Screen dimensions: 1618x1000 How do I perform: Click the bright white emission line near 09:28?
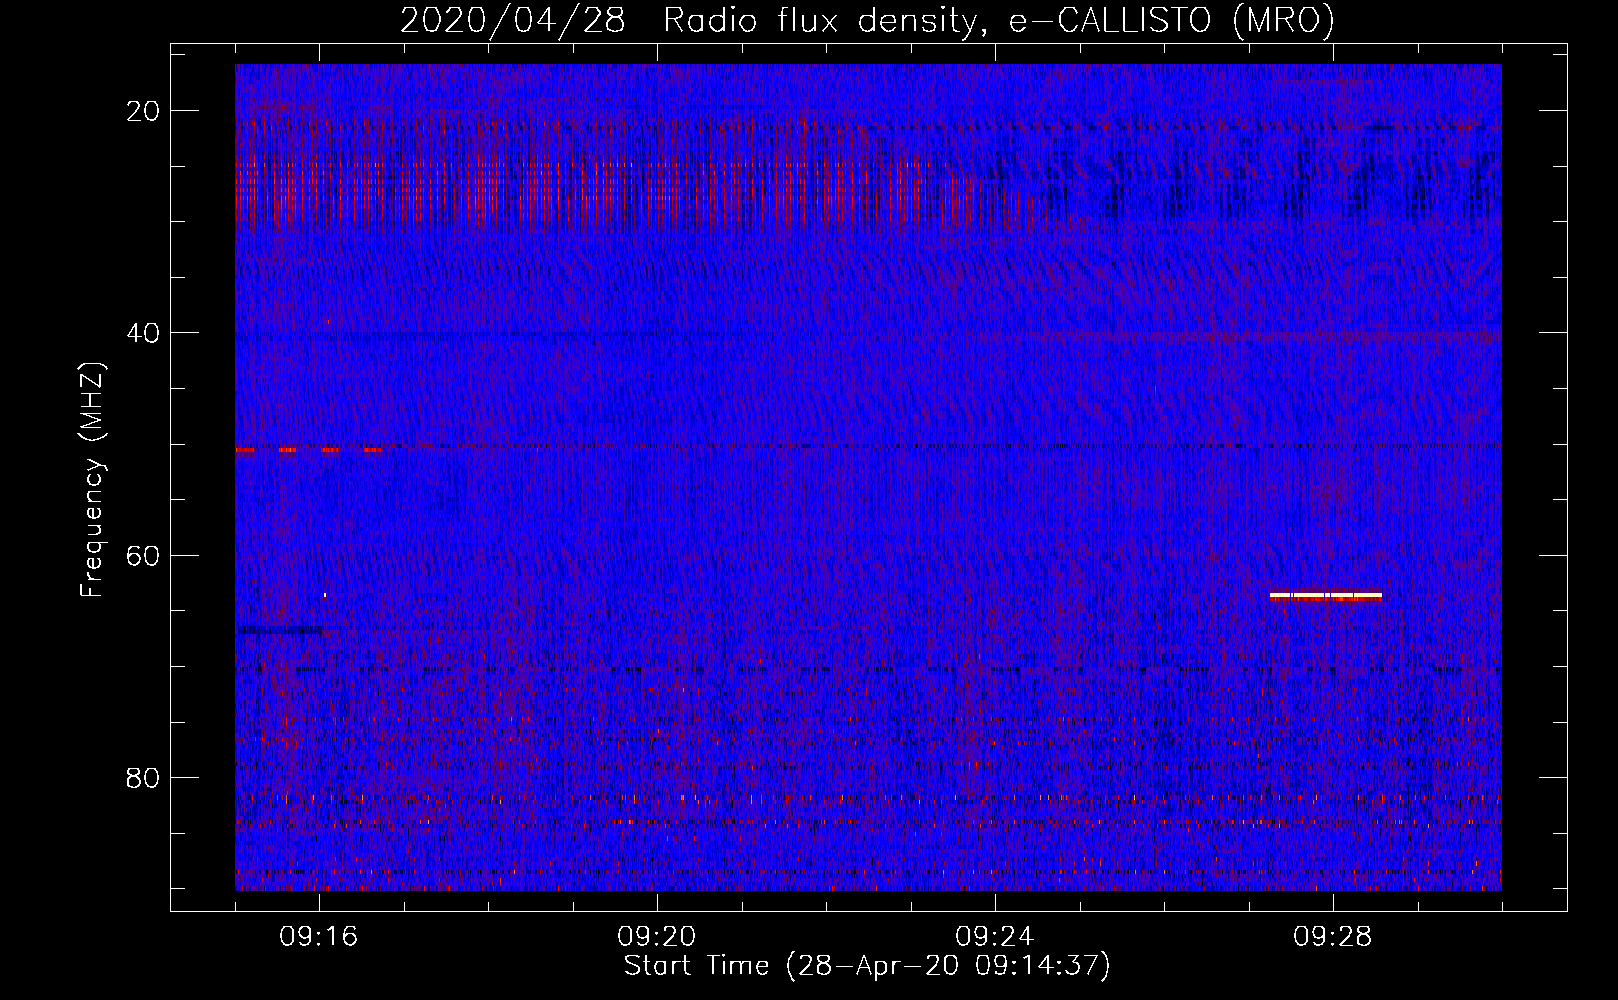pos(1325,595)
